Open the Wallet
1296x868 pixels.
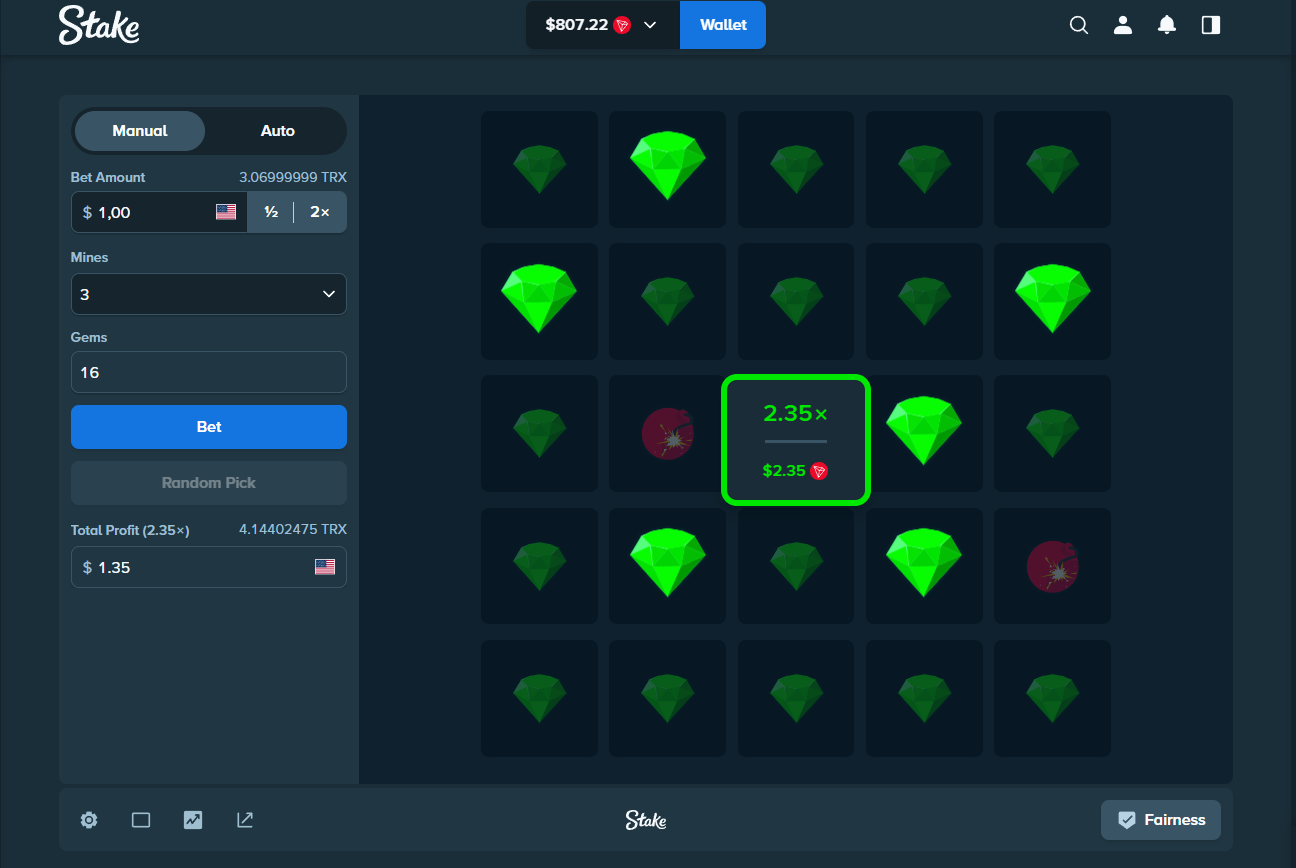(x=723, y=25)
